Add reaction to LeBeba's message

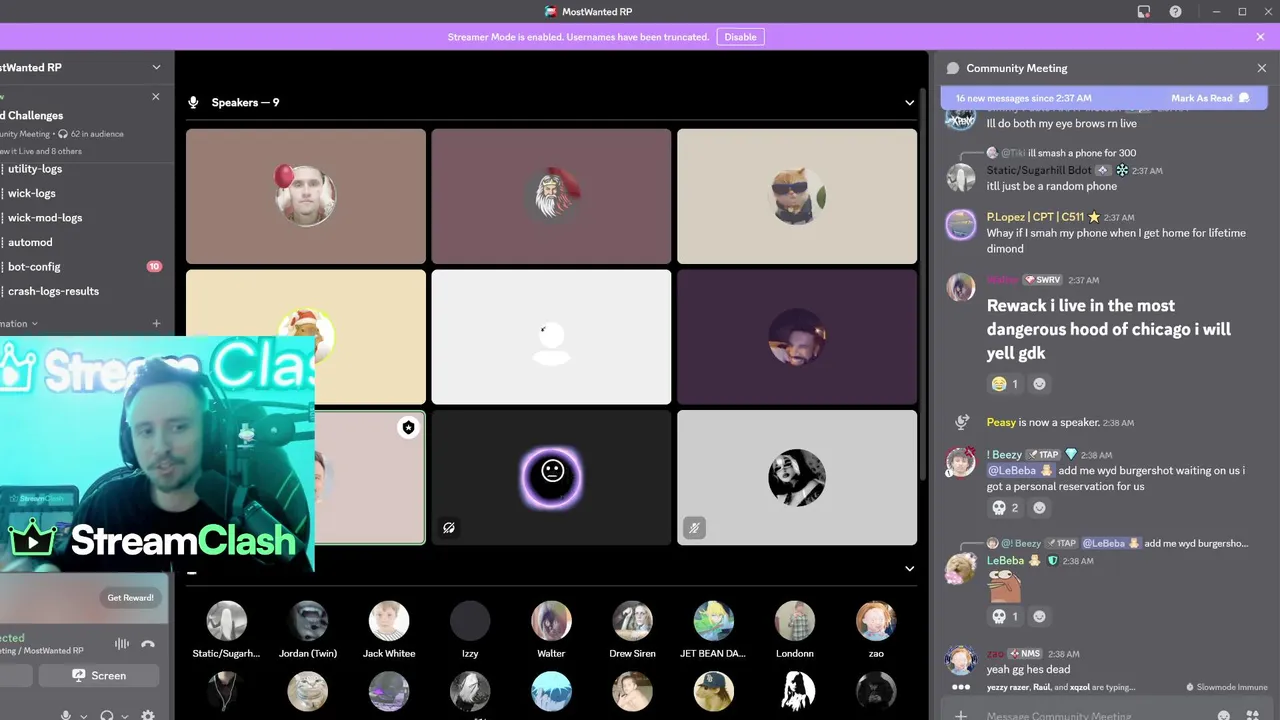coord(1040,617)
